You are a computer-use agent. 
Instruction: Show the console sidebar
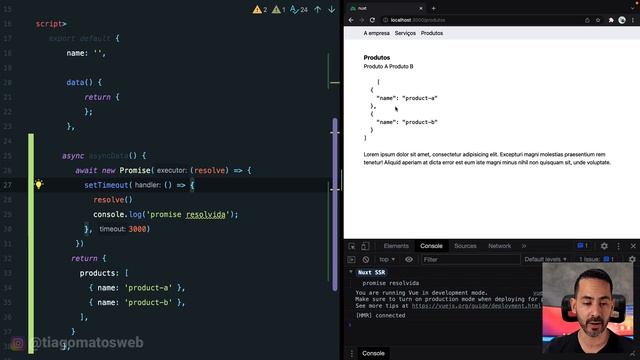[351, 260]
